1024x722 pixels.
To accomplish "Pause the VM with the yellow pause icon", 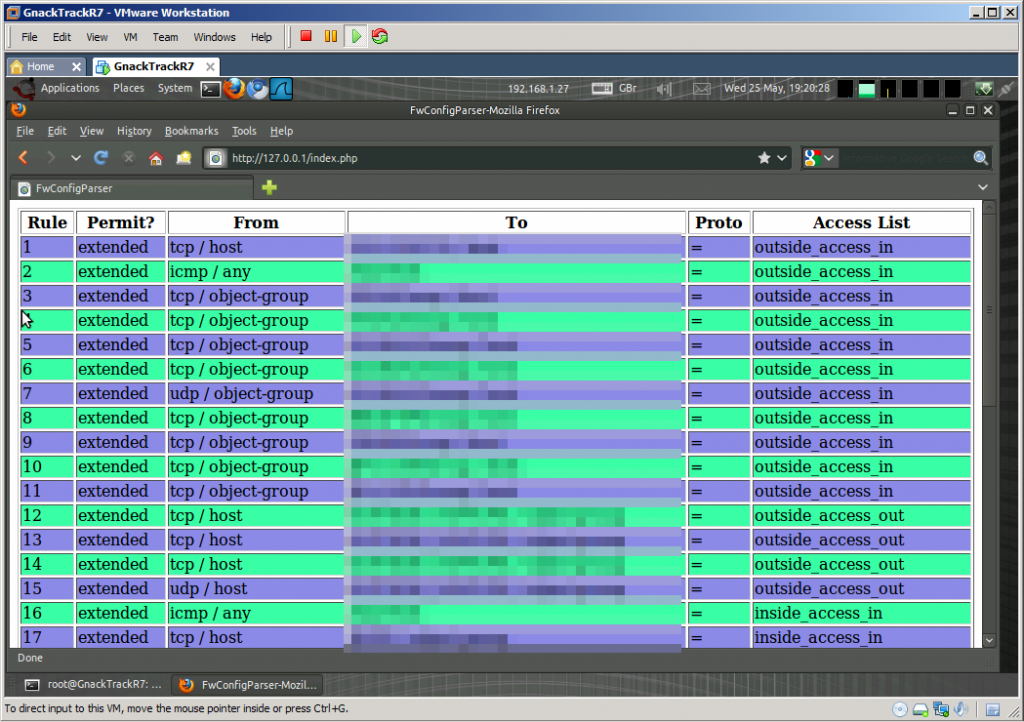I will pos(331,36).
